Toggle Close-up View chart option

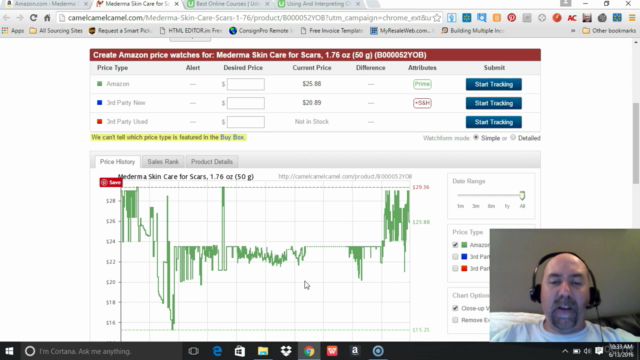pos(455,308)
